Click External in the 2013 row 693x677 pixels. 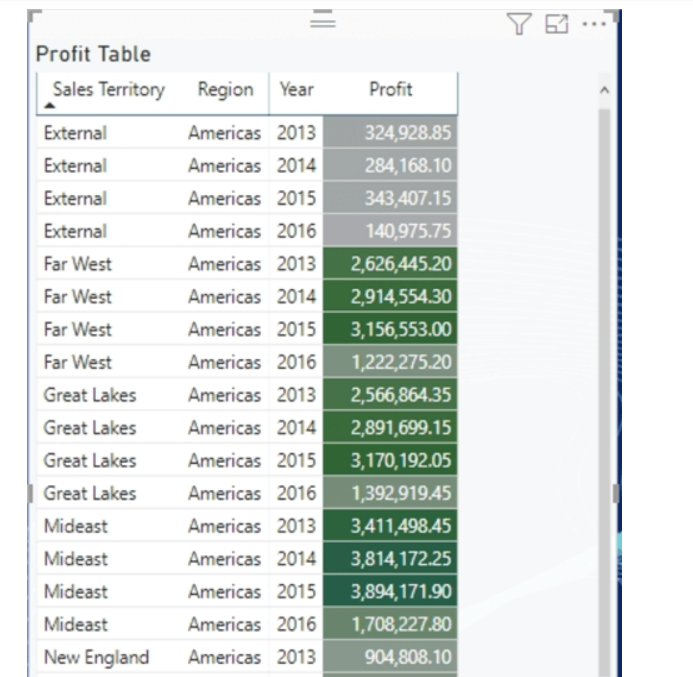75,133
